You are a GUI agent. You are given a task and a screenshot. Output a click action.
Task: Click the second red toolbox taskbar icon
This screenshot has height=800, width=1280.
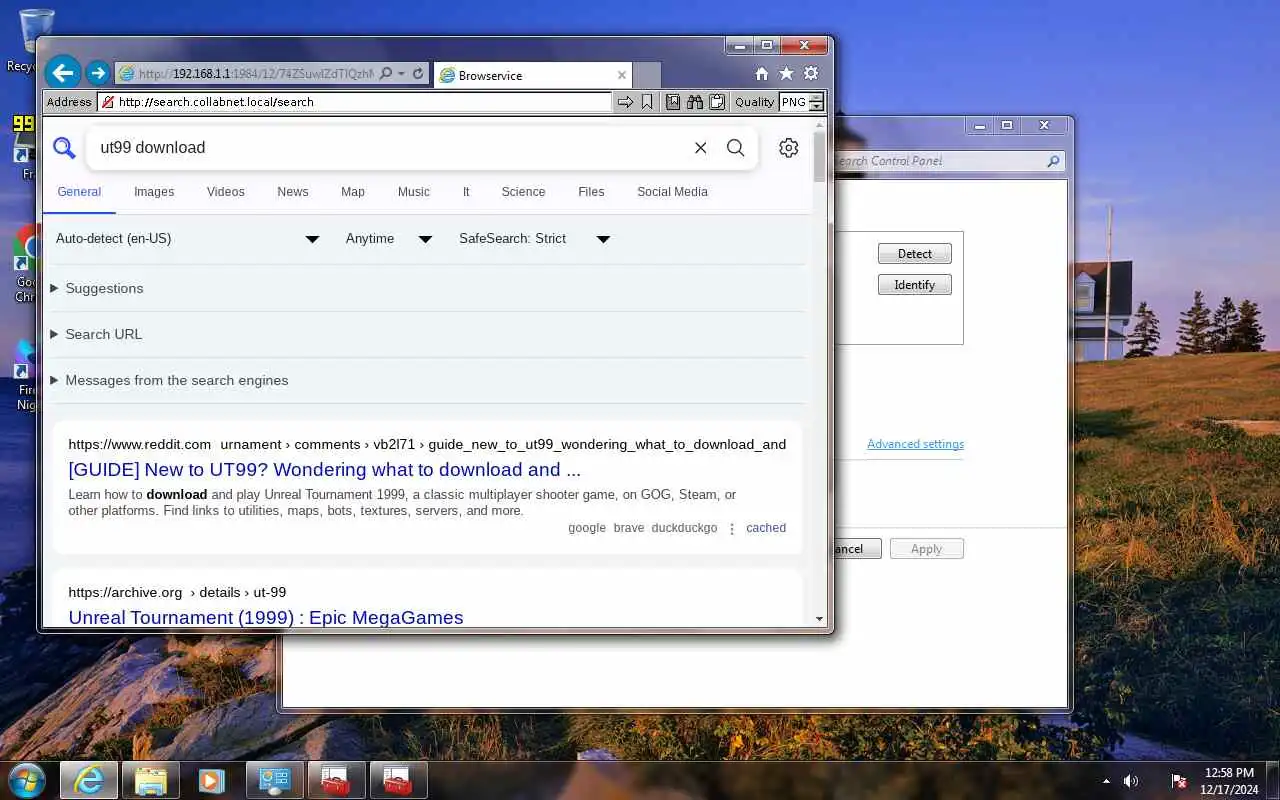pos(398,780)
